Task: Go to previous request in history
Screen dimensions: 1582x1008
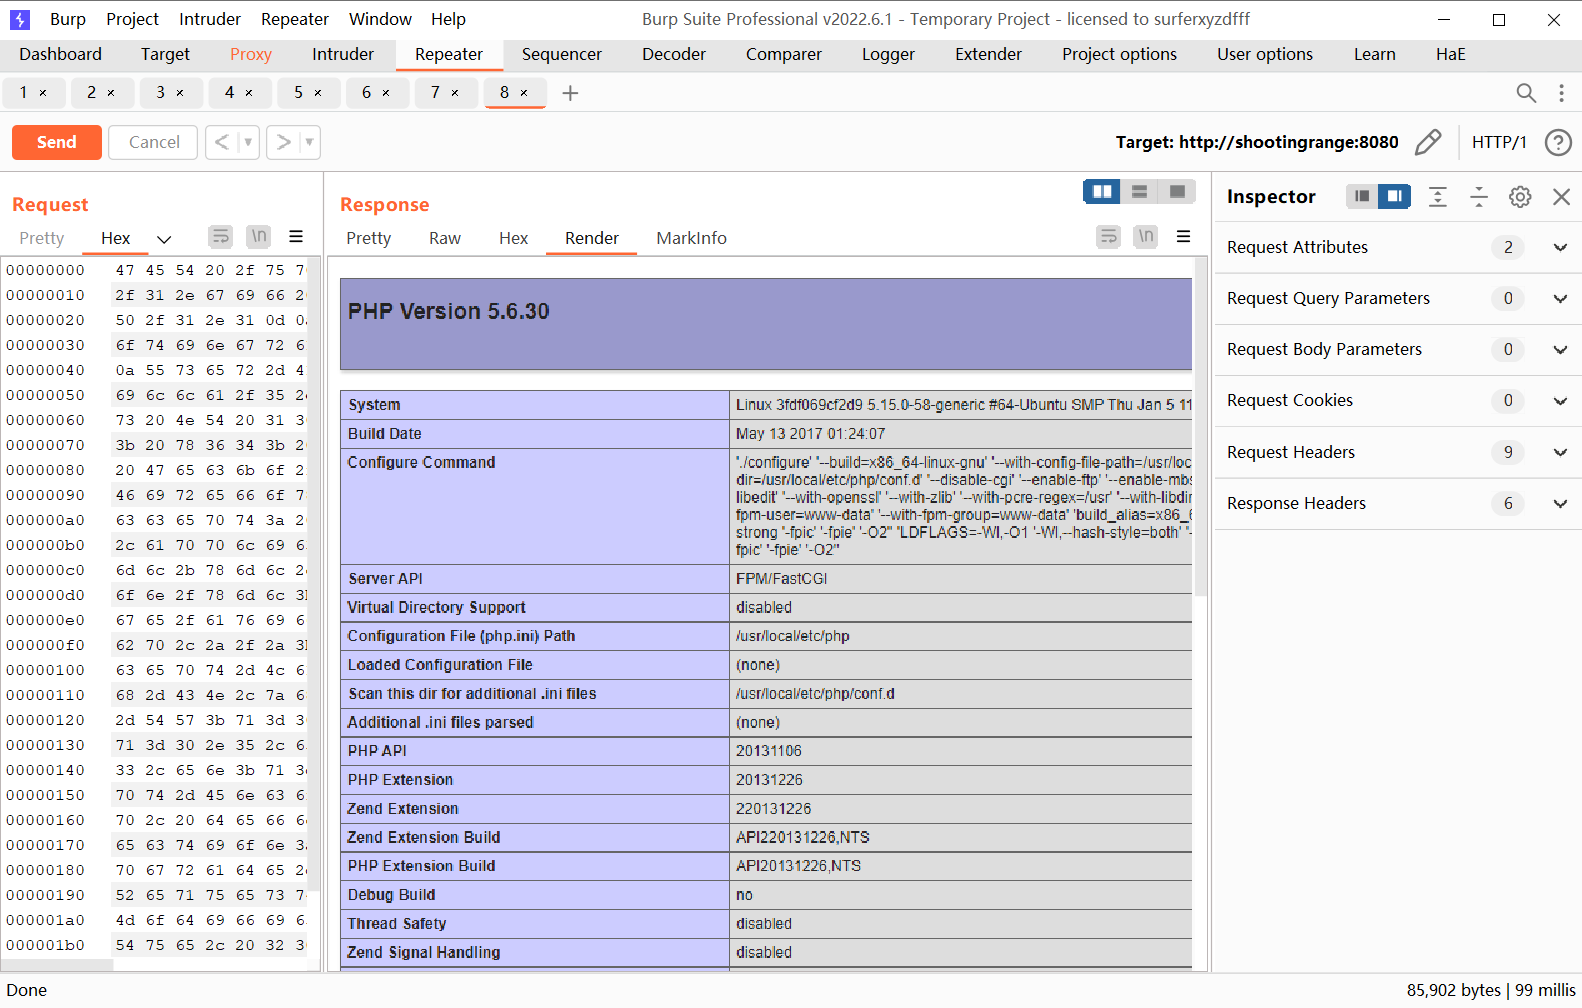Action: click(222, 142)
